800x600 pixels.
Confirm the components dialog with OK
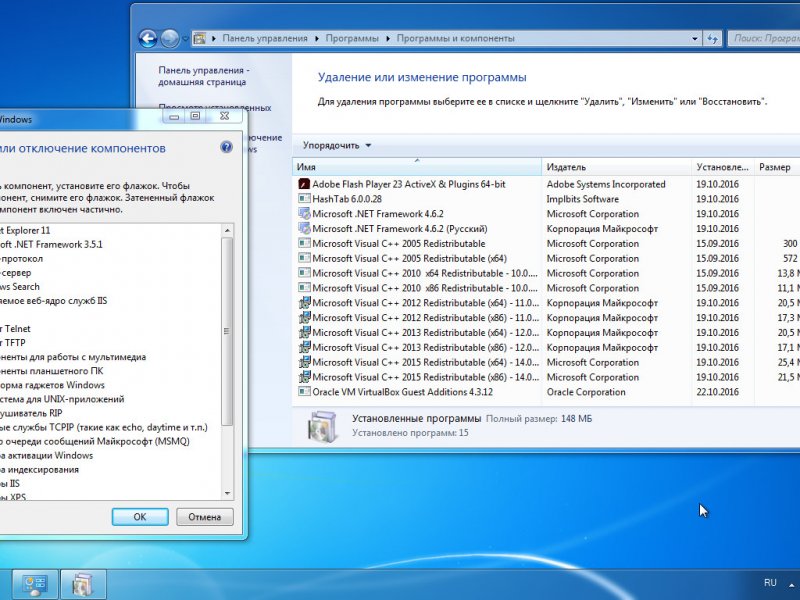pos(140,517)
